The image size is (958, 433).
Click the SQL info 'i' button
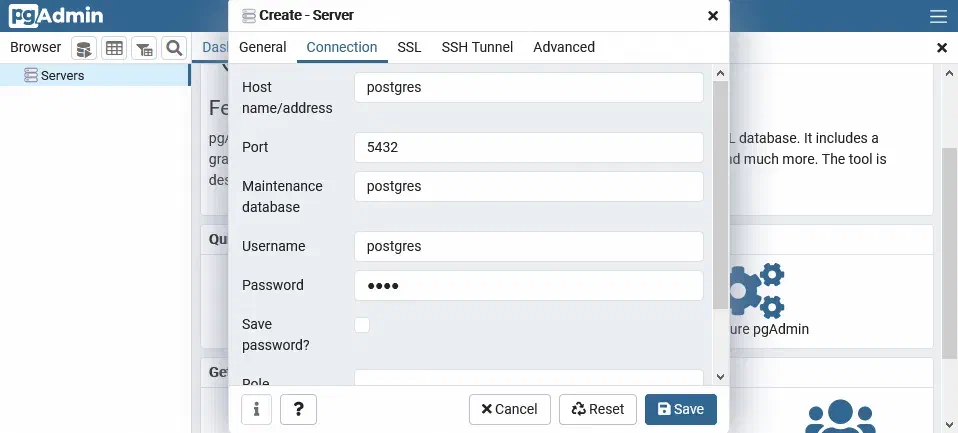tap(257, 409)
